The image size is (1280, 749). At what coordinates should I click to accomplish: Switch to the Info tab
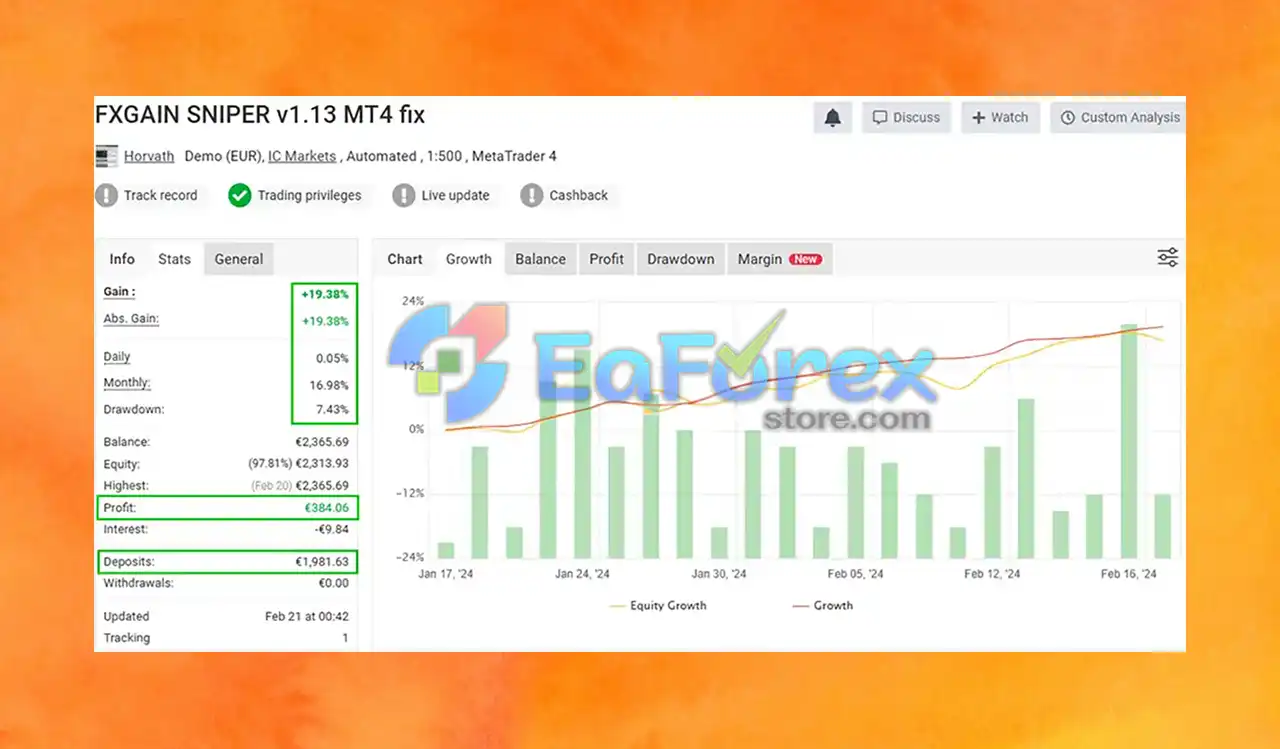pyautogui.click(x=122, y=259)
